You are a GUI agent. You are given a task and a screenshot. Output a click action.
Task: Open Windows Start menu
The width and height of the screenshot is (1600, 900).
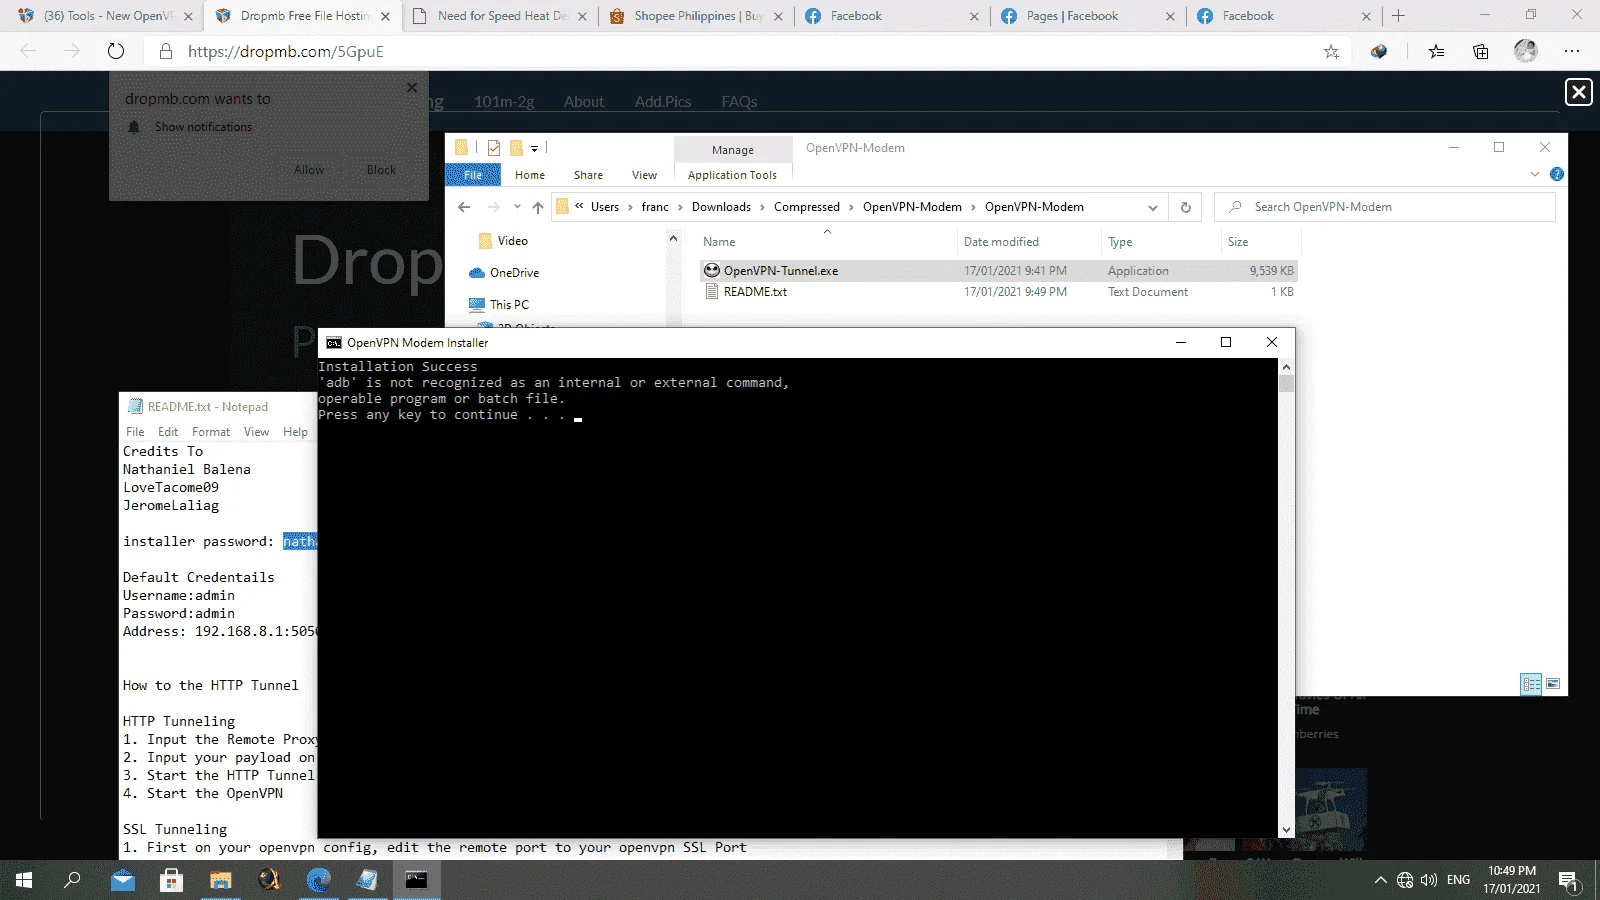point(24,880)
